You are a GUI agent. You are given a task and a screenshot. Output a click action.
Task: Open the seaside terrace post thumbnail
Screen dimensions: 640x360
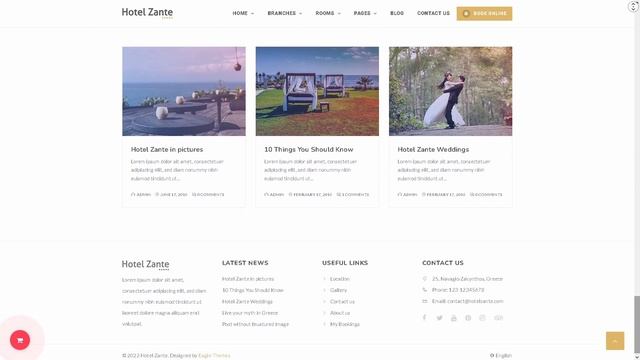coord(184,91)
